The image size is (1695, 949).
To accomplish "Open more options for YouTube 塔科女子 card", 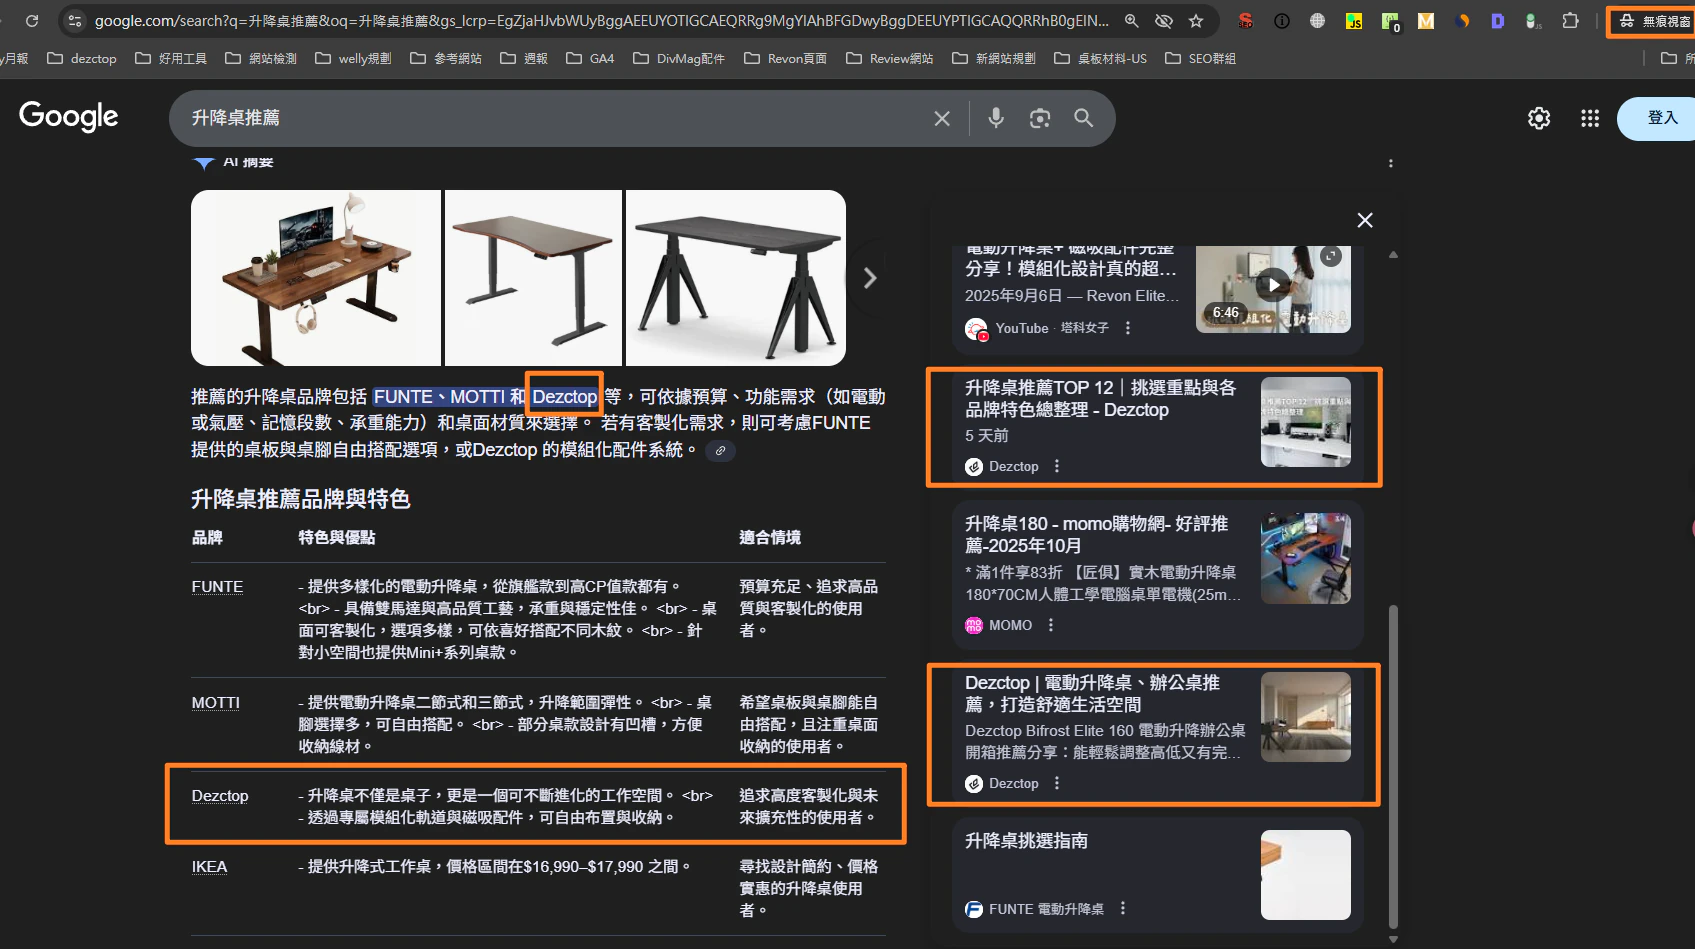I will pos(1128,328).
